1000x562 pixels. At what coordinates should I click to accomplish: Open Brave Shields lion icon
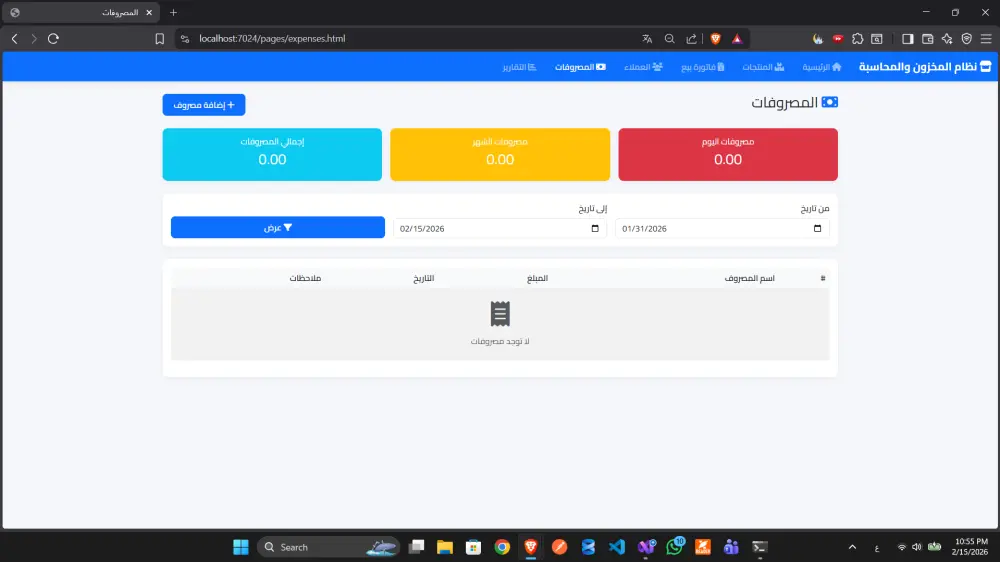tap(716, 39)
